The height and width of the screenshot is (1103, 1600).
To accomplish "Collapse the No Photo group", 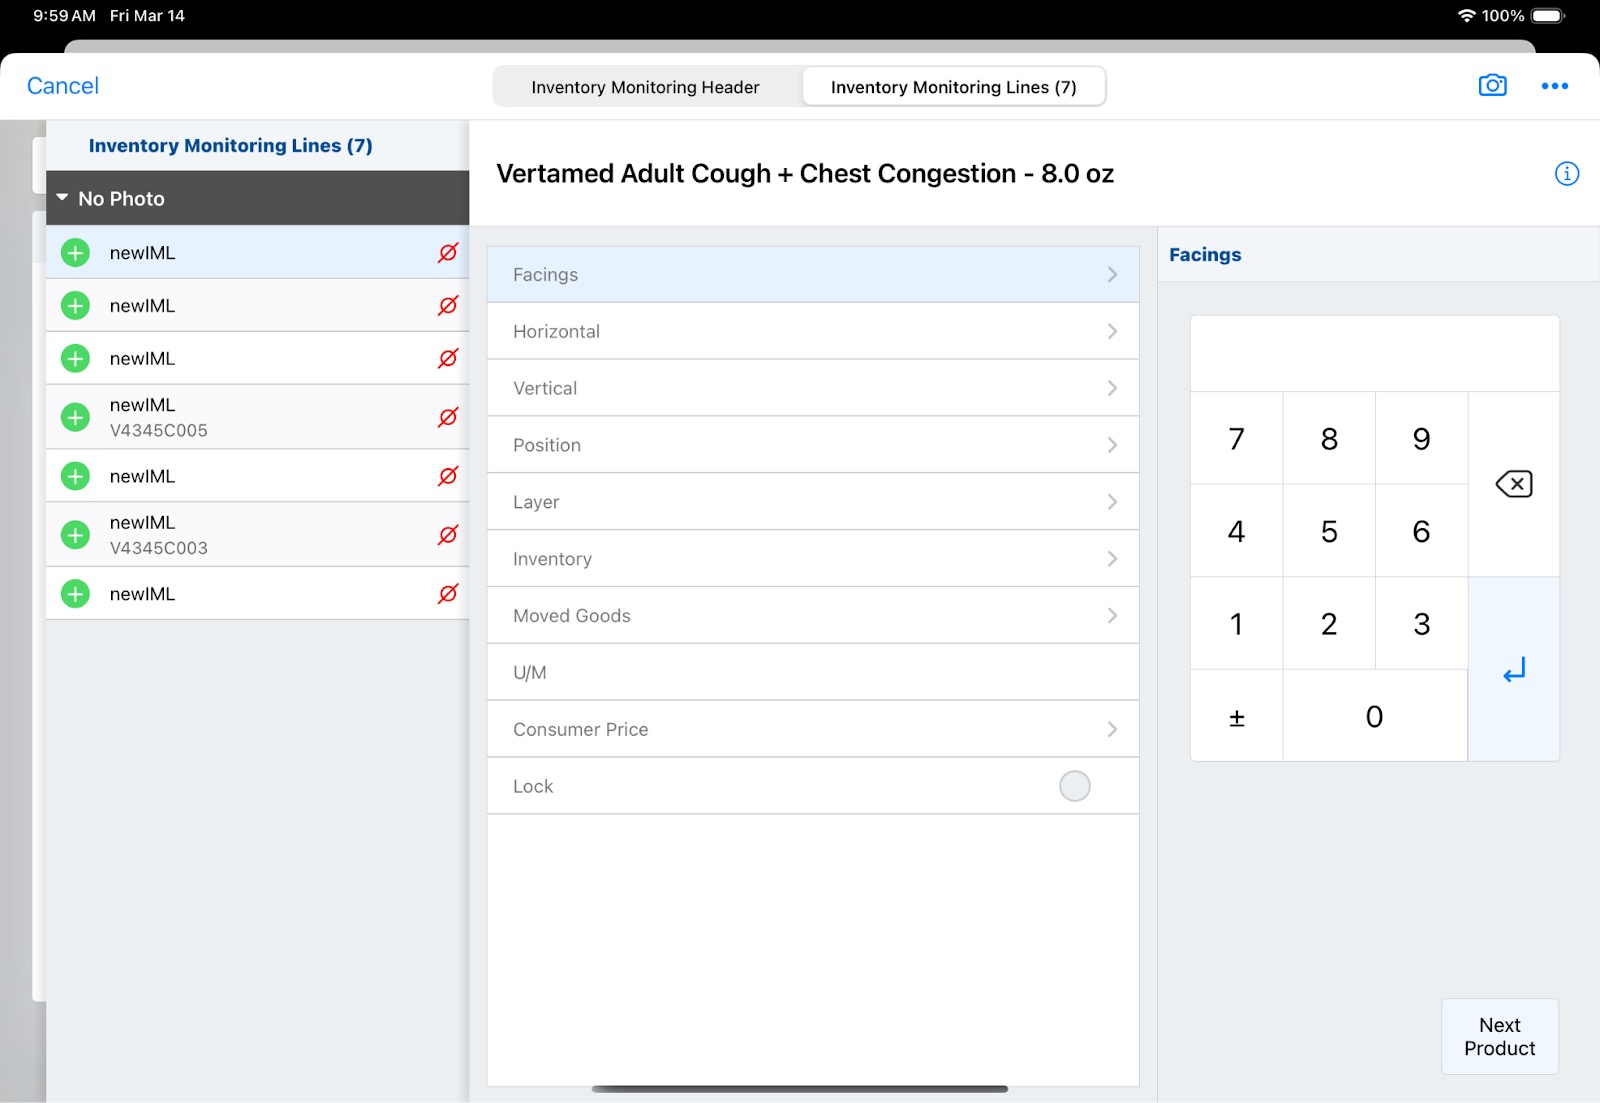I will click(x=63, y=198).
